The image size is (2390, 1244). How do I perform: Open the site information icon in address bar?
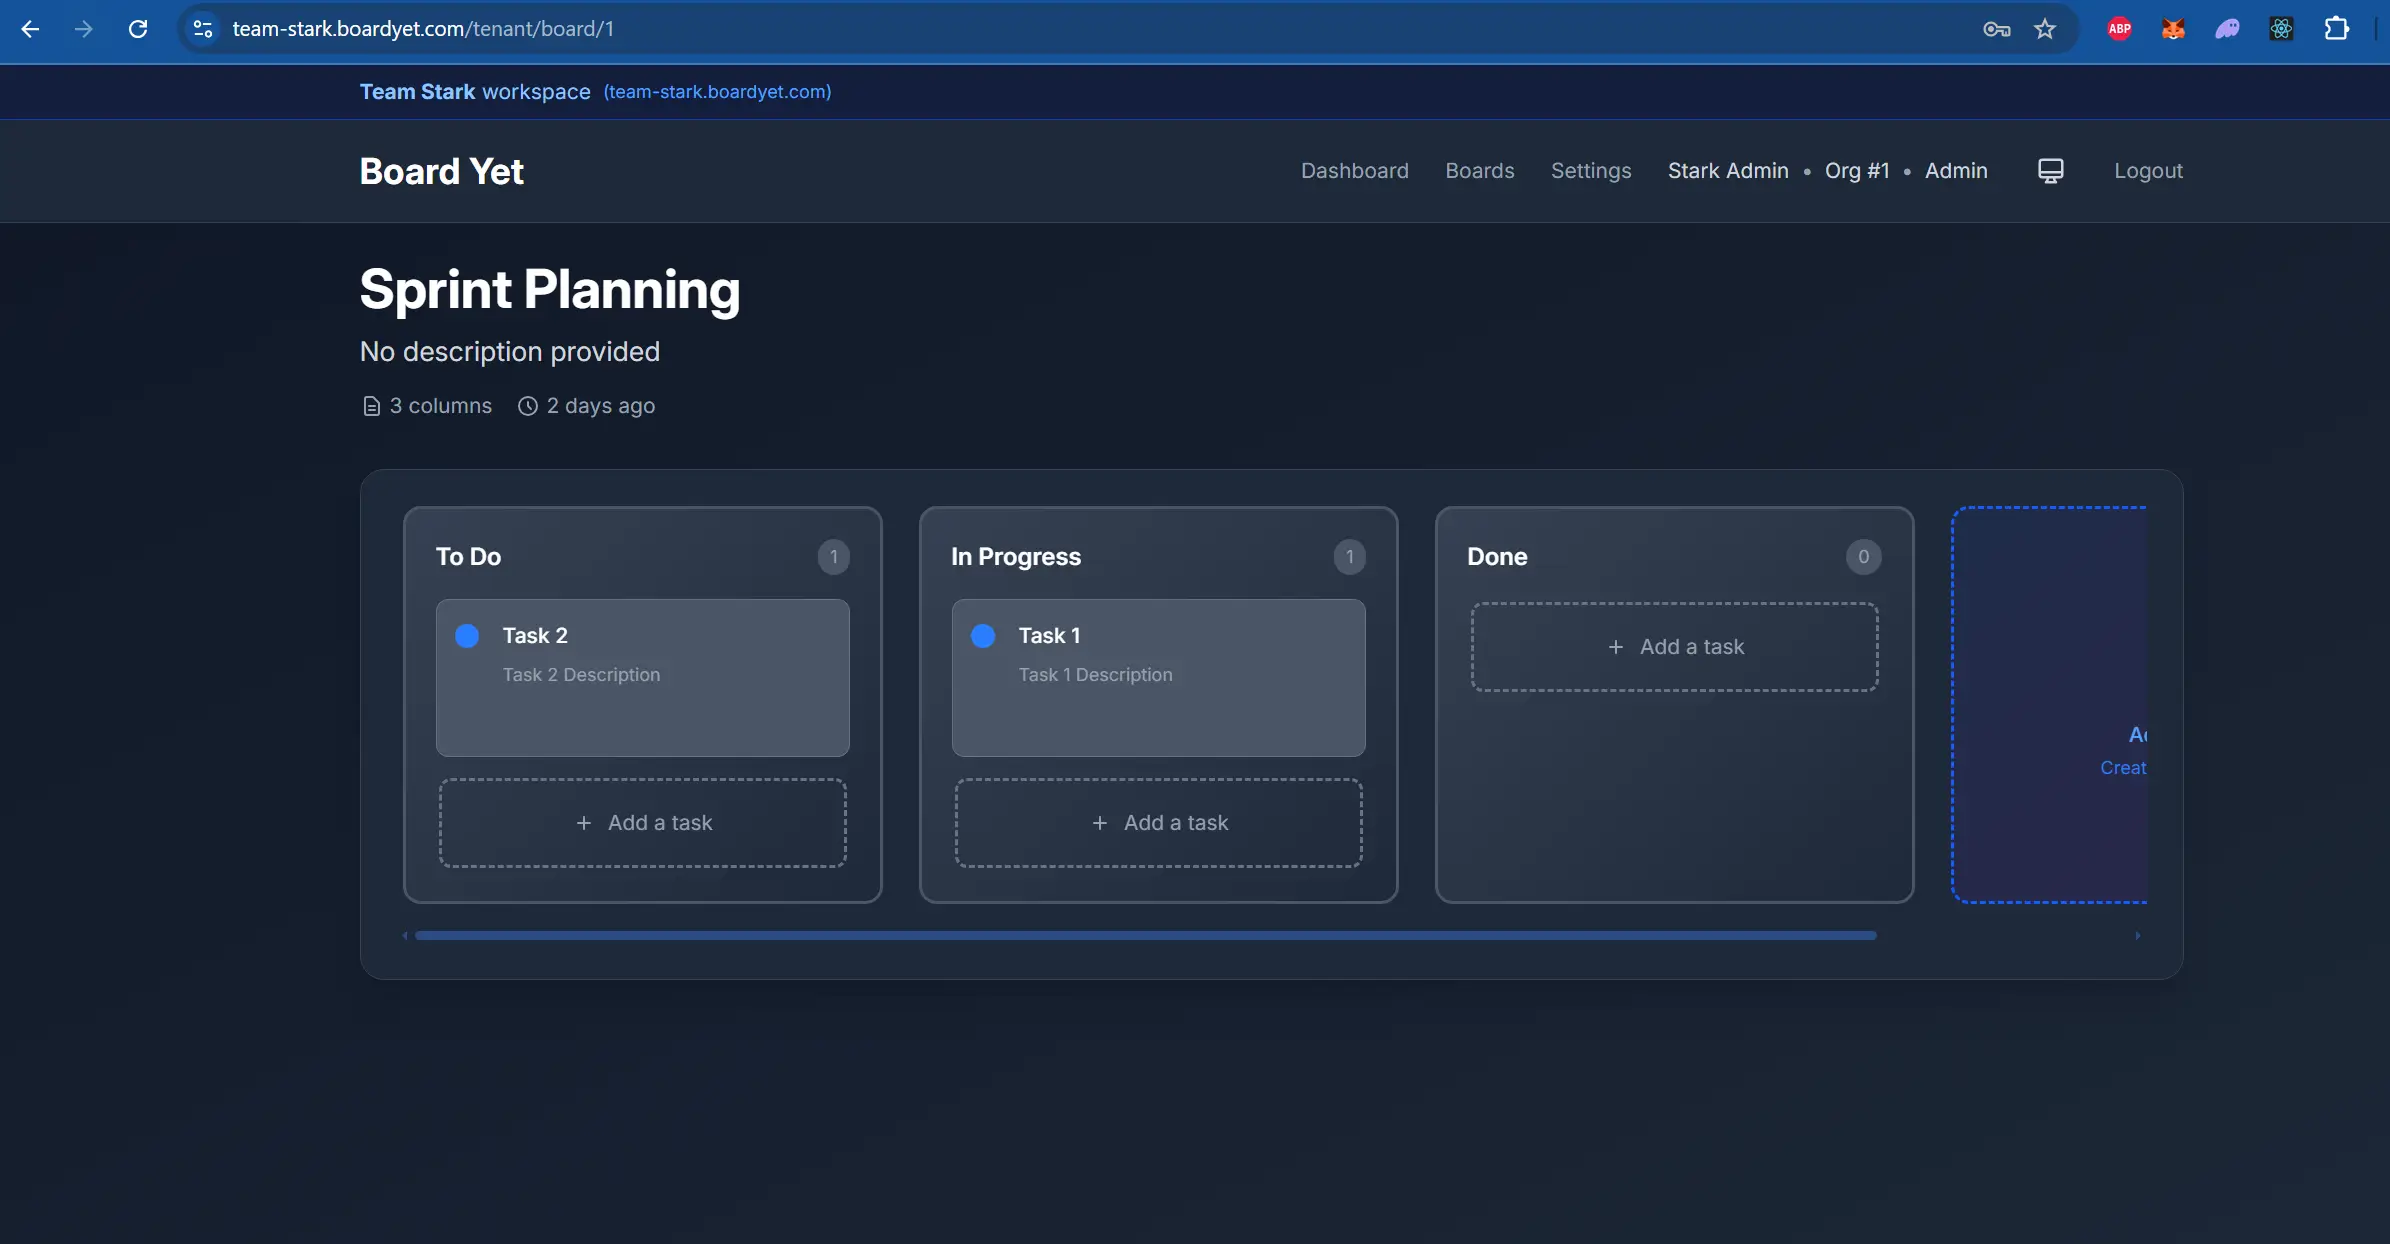pos(203,29)
